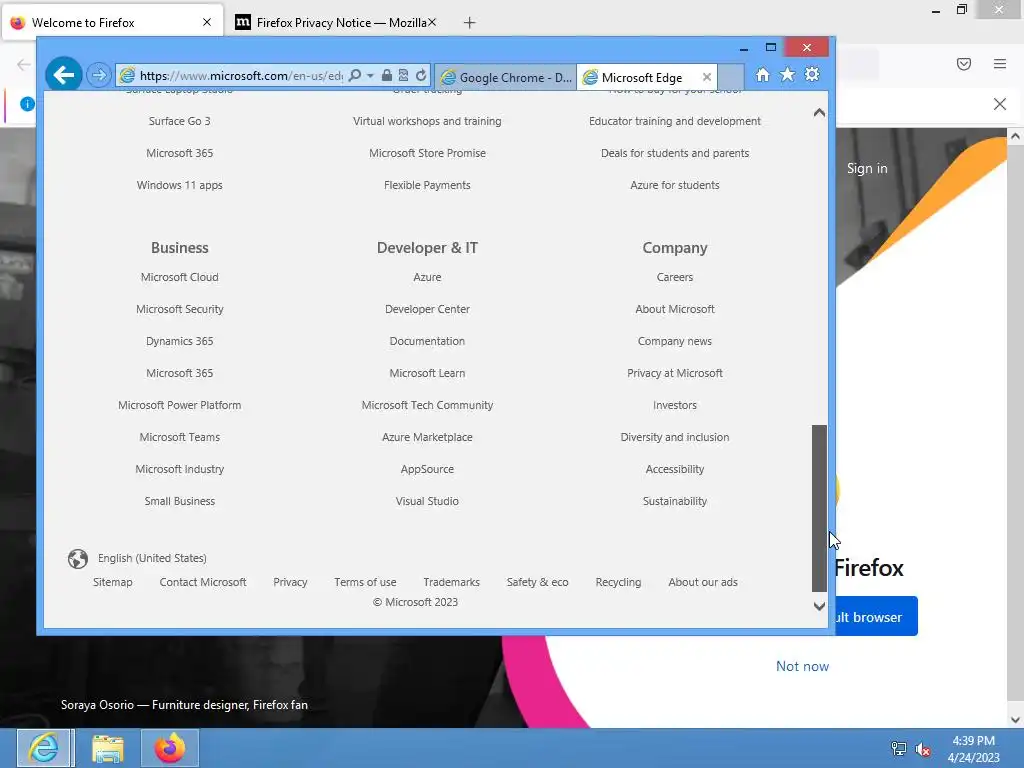Open Accessibility link under Company
1024x768 pixels.
[x=675, y=469]
